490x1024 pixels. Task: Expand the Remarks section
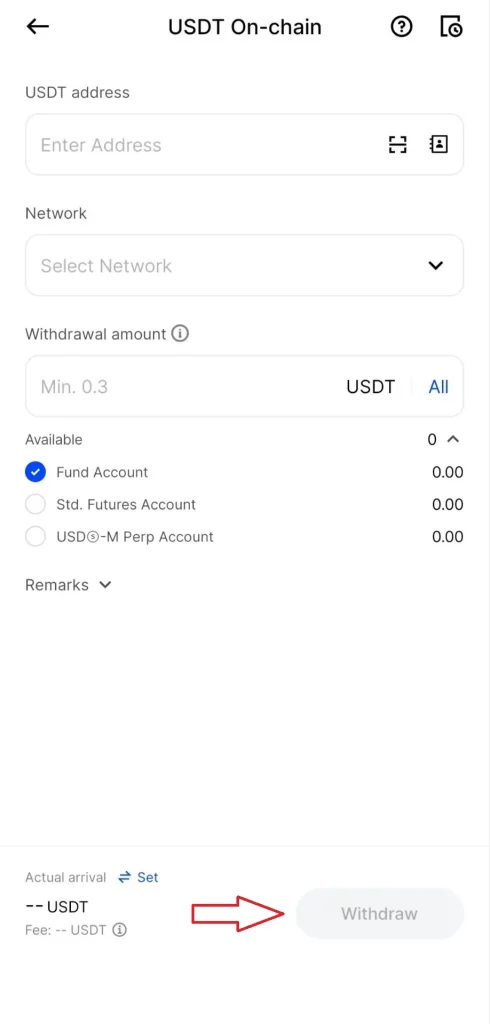(x=68, y=584)
